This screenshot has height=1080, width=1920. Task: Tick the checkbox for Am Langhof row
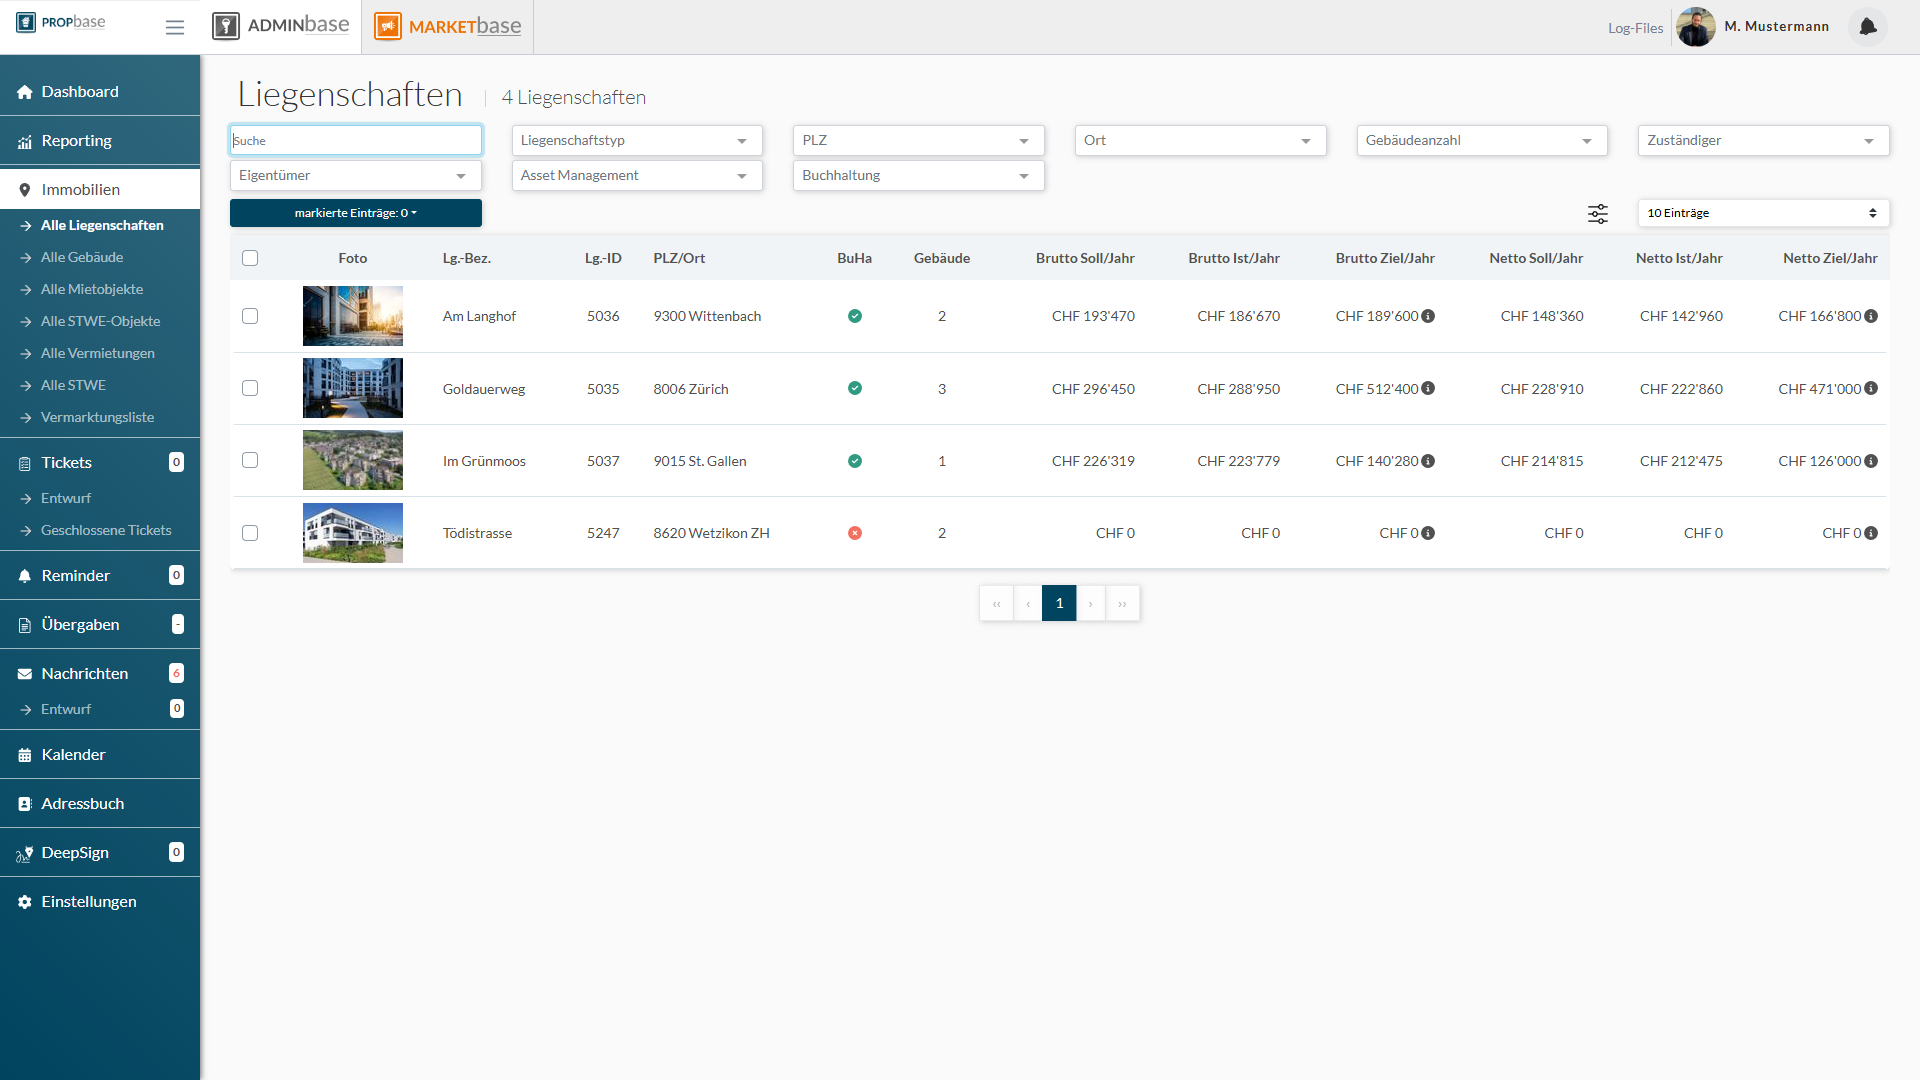[250, 316]
